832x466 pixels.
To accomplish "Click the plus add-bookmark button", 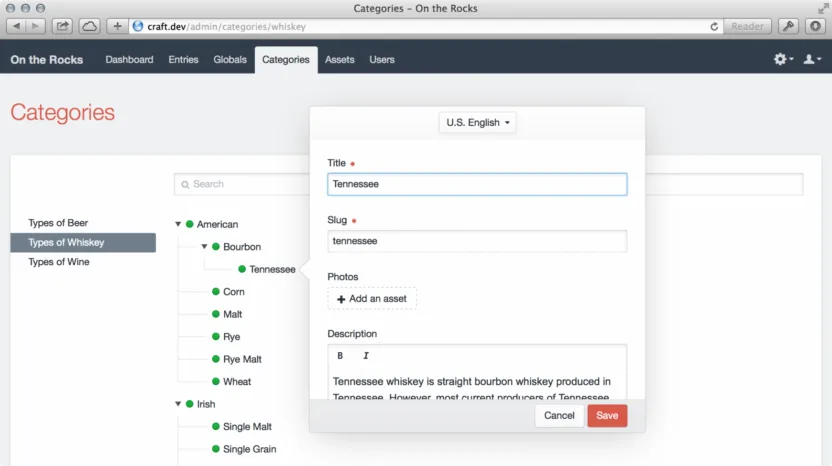I will (117, 26).
